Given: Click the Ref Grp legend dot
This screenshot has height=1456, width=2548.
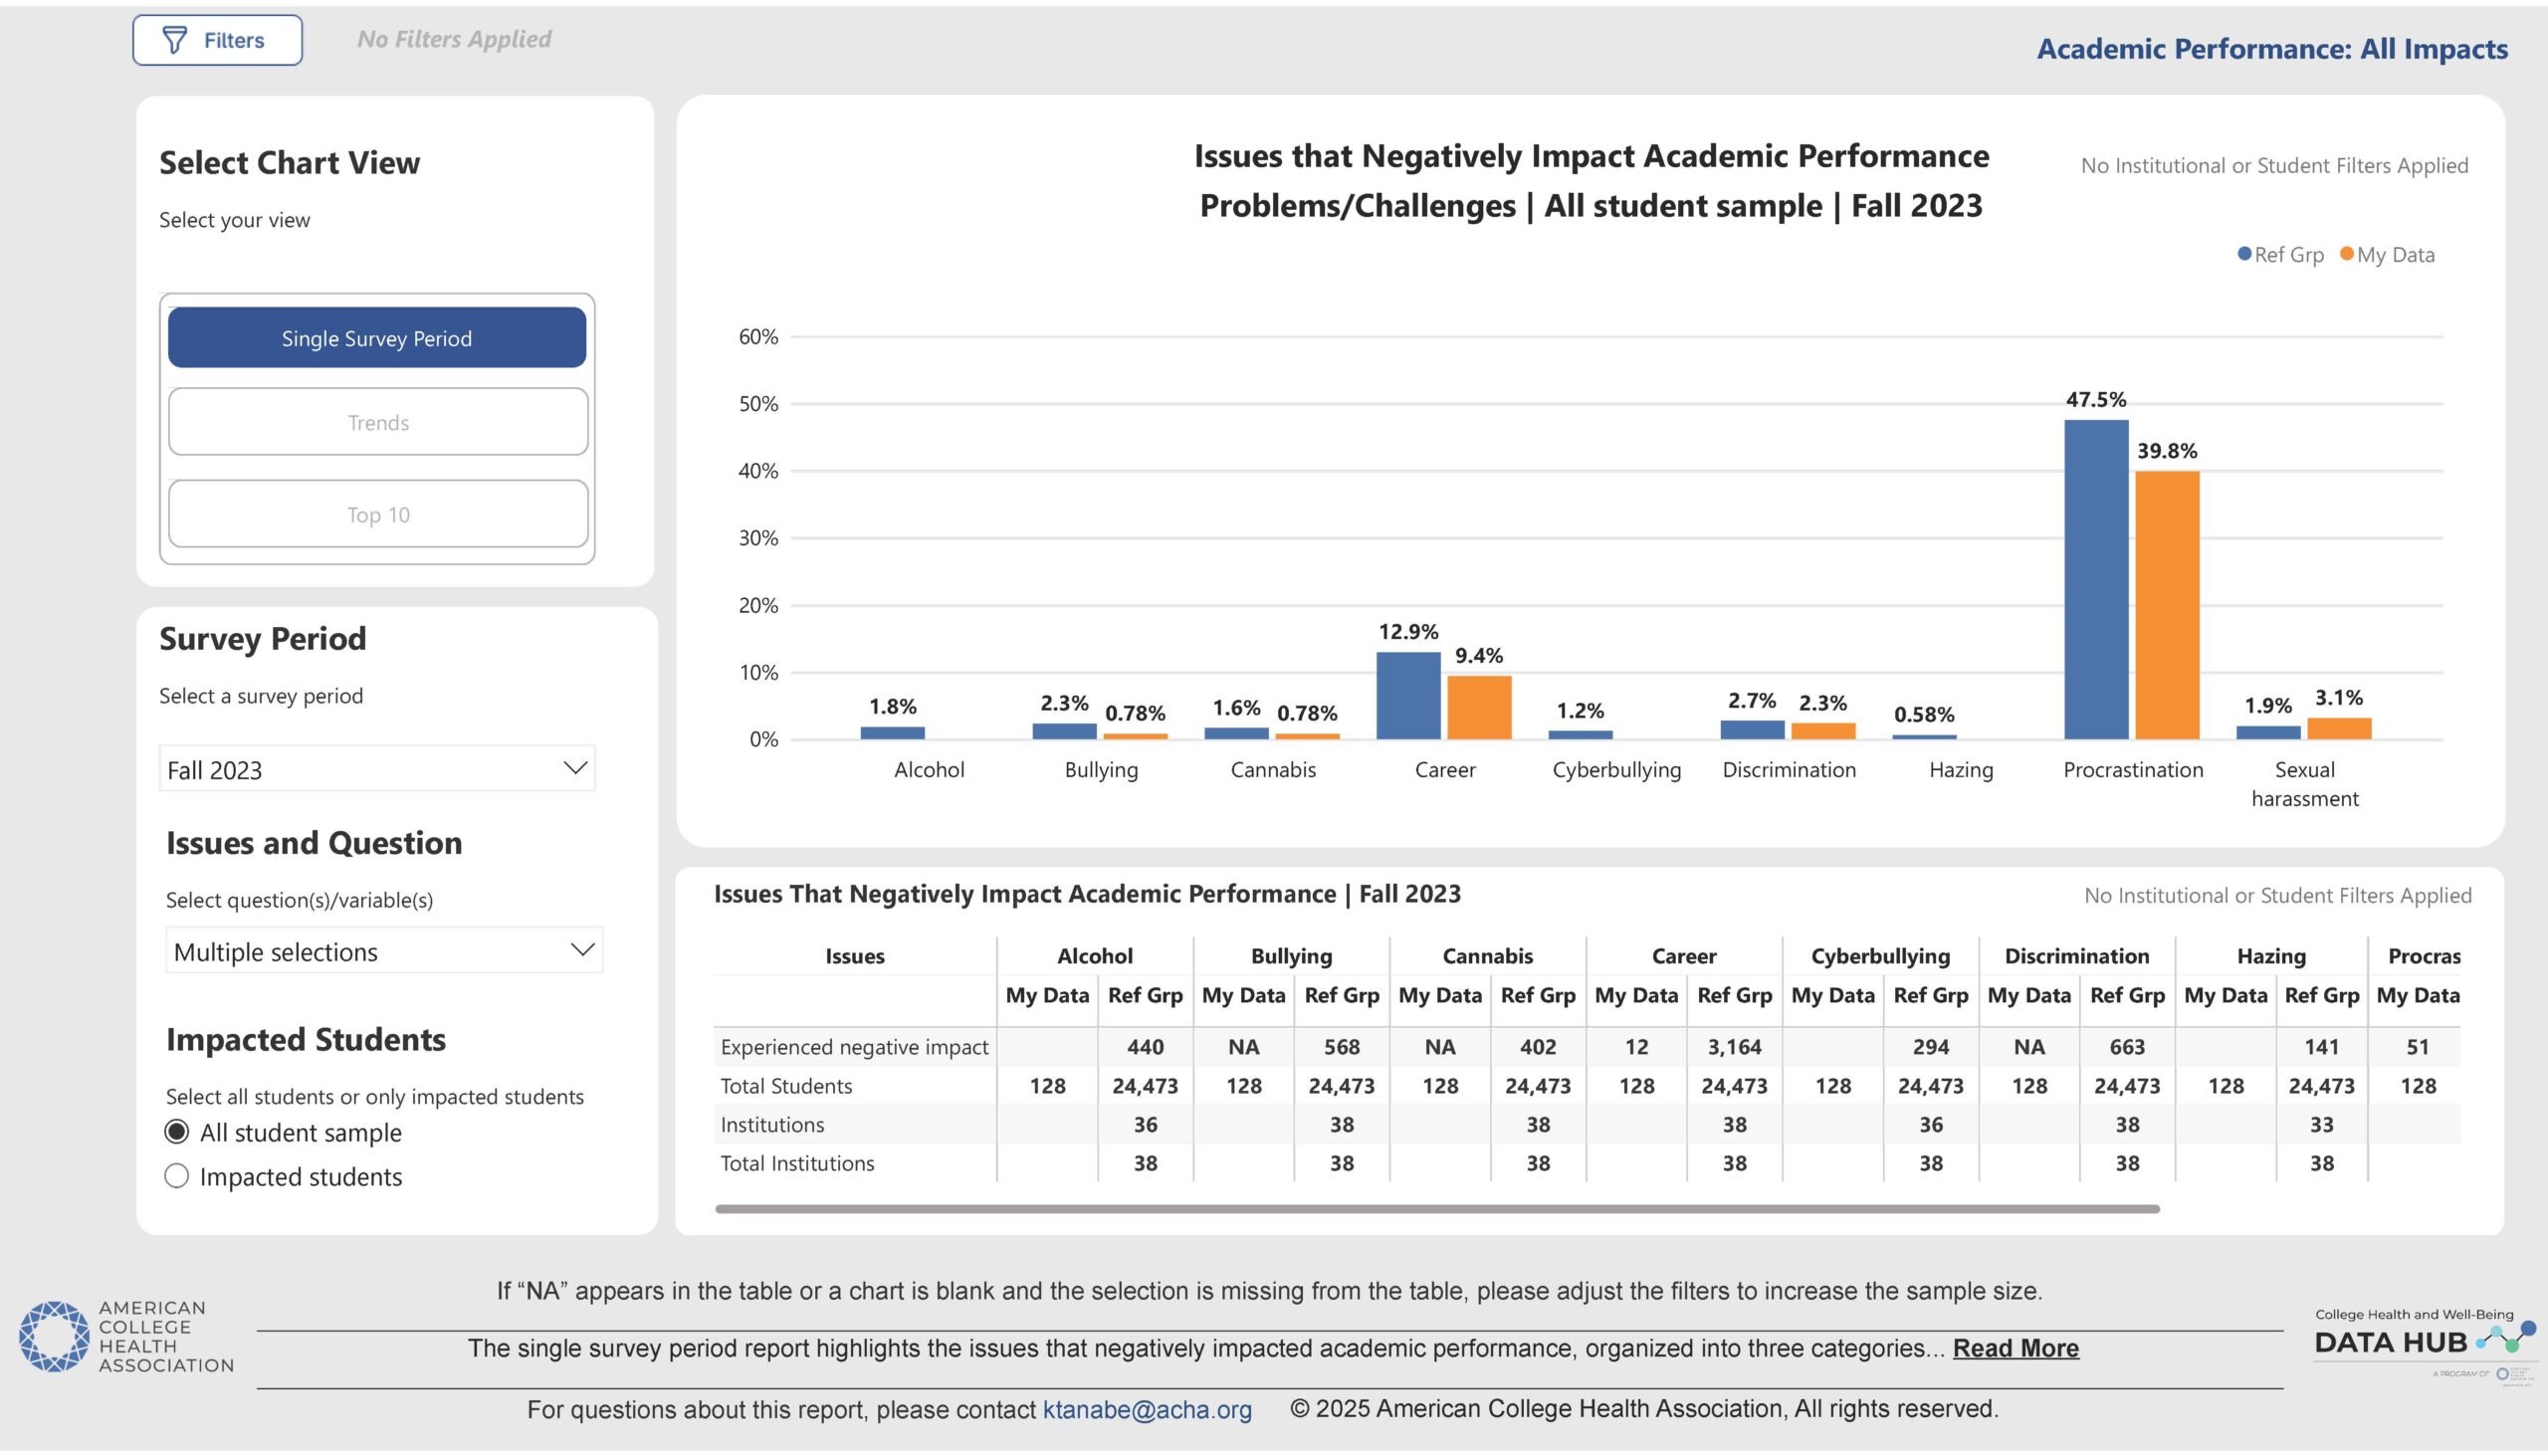Looking at the screenshot, I should (2244, 254).
